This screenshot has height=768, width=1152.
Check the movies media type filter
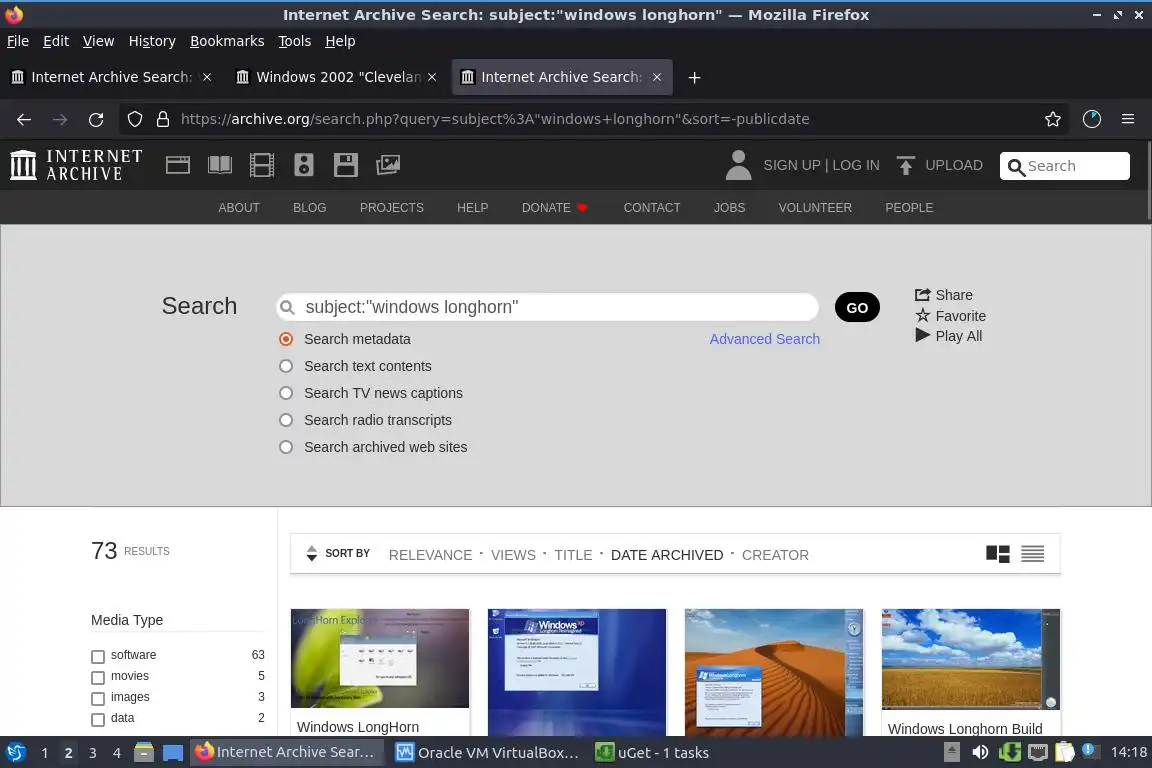[98, 677]
